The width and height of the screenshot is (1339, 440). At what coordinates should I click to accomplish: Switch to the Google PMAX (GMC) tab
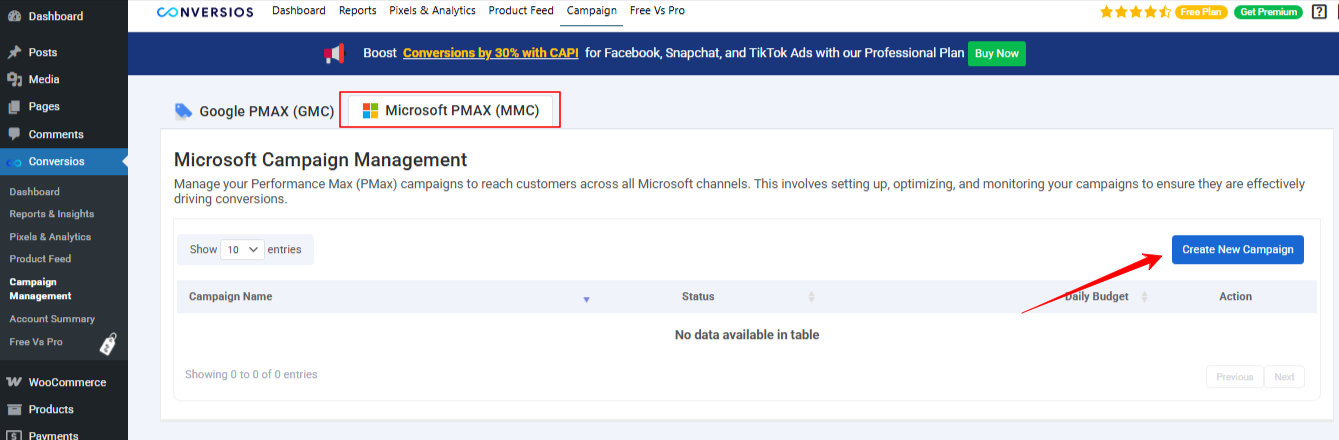tap(254, 111)
